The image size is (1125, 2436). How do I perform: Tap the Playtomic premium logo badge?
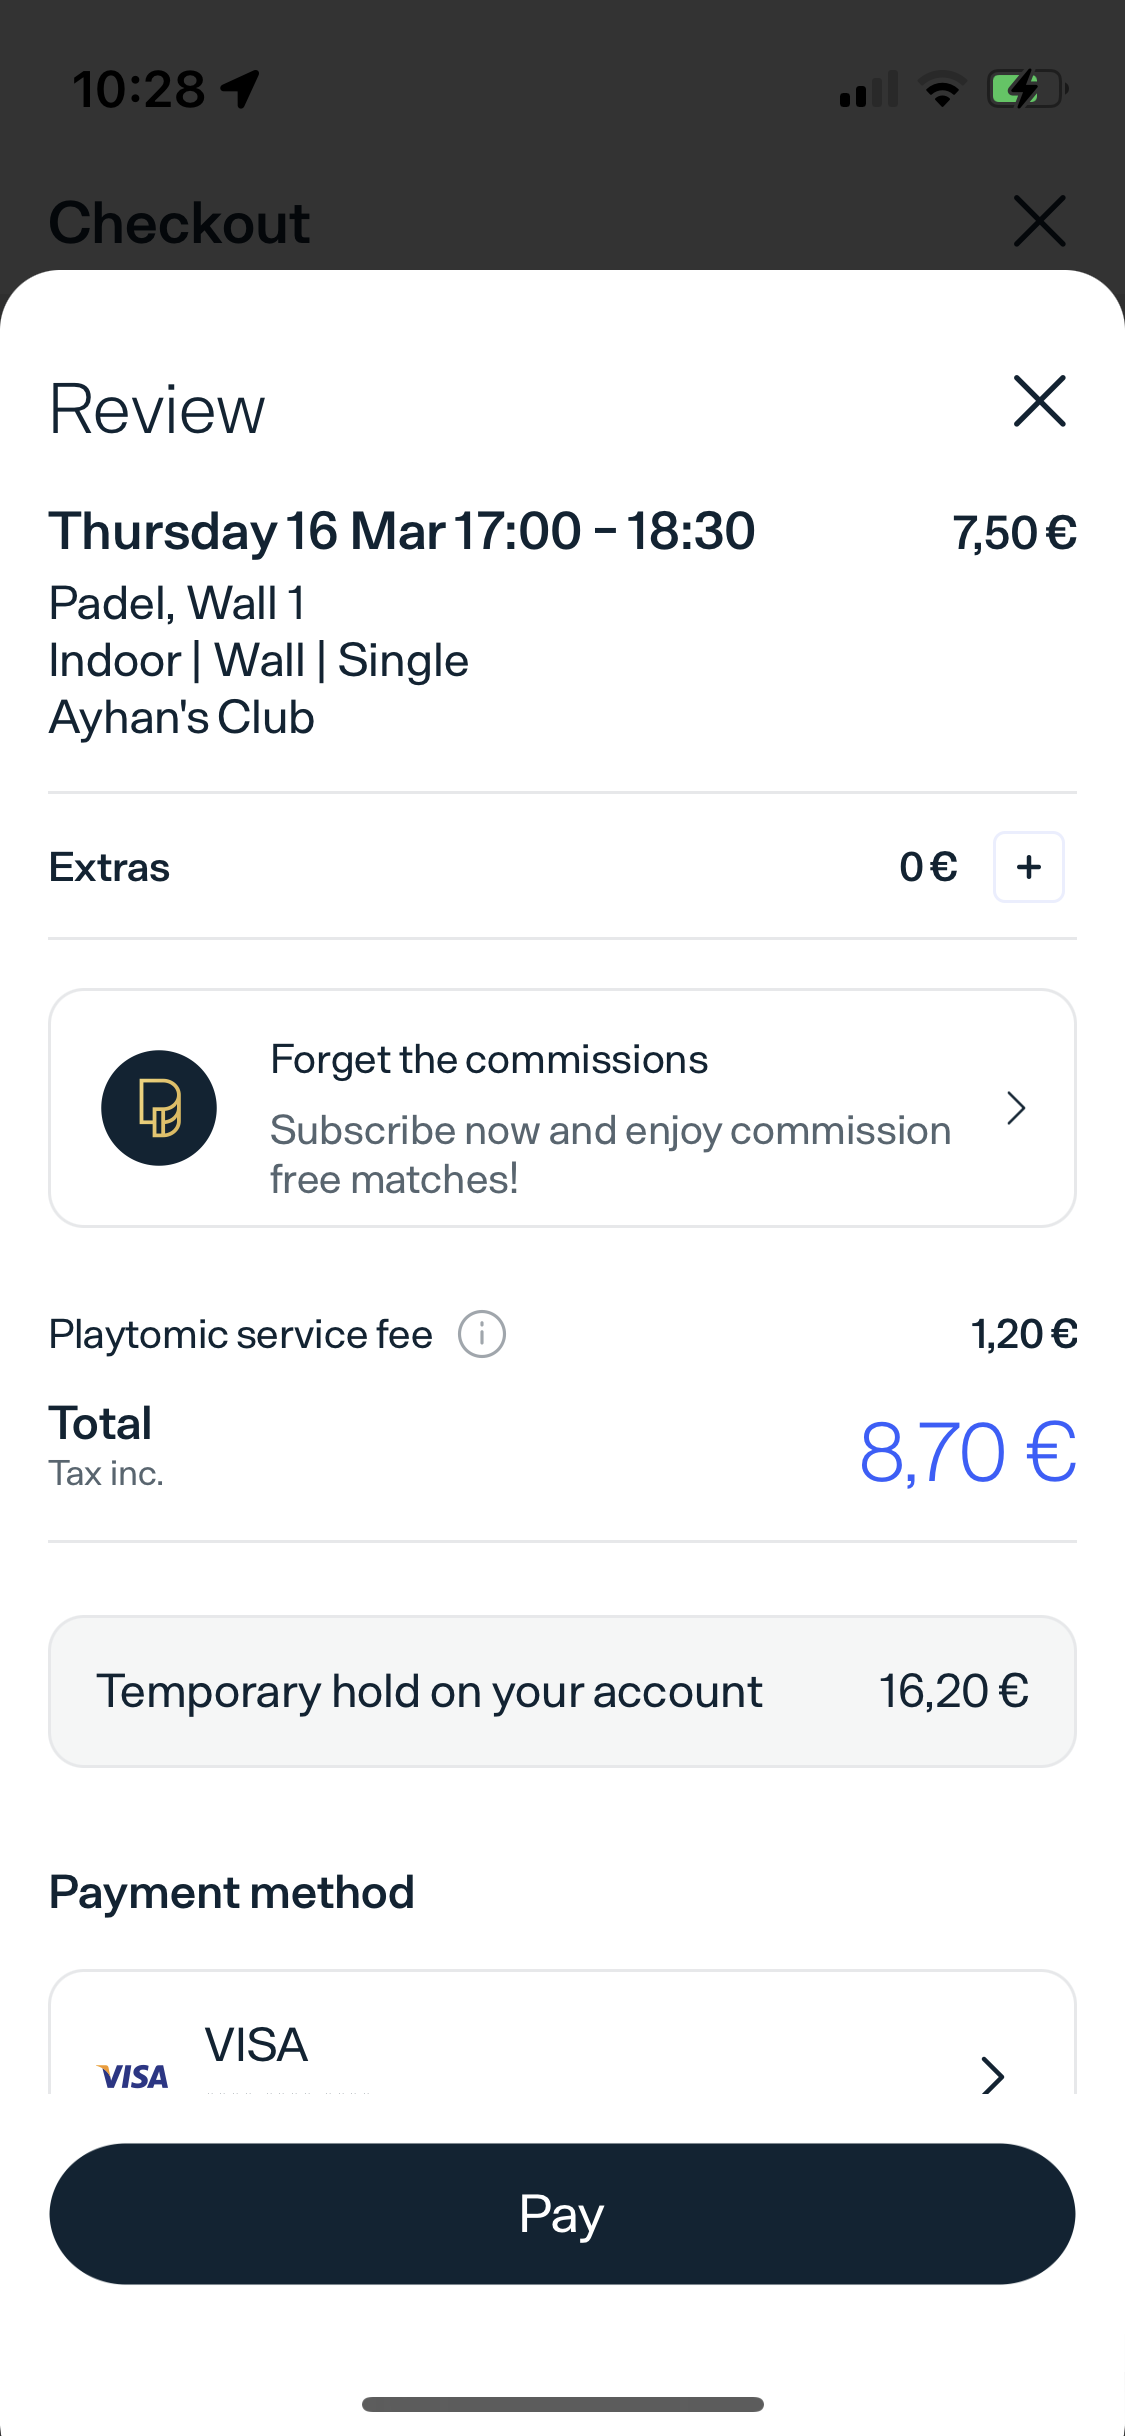pos(159,1108)
